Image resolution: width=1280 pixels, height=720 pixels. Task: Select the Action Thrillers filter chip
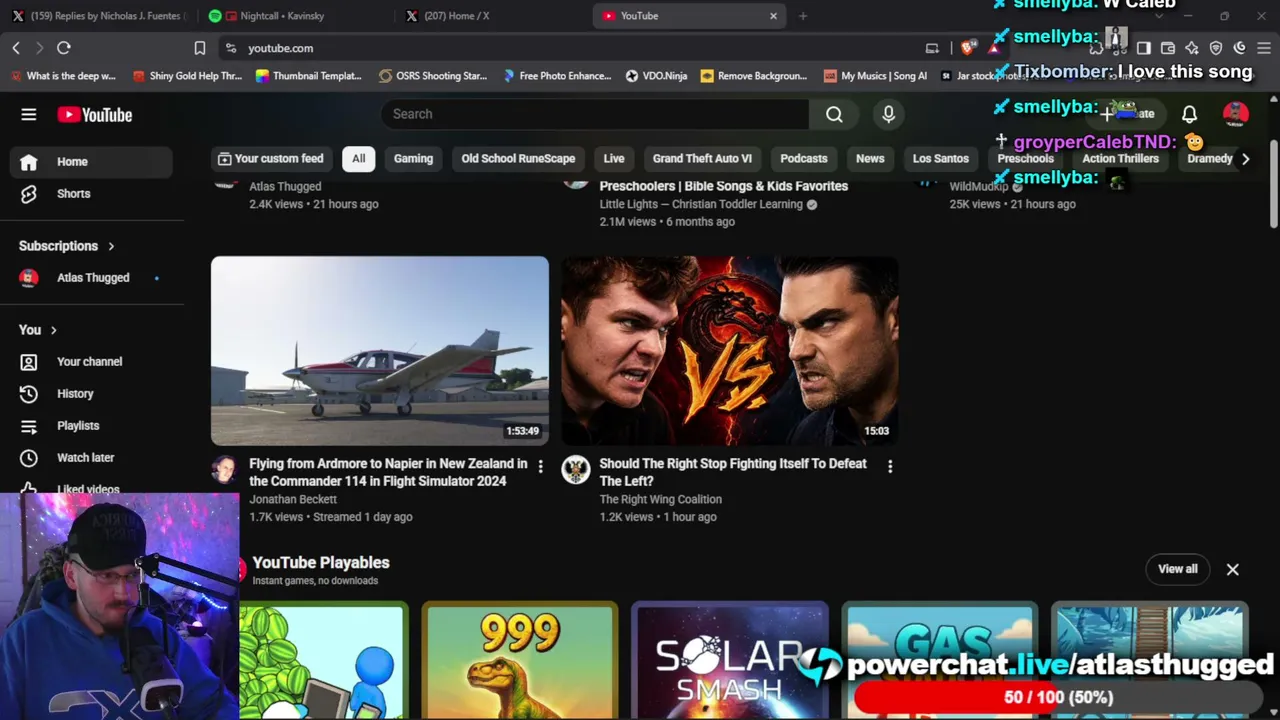coord(1120,159)
